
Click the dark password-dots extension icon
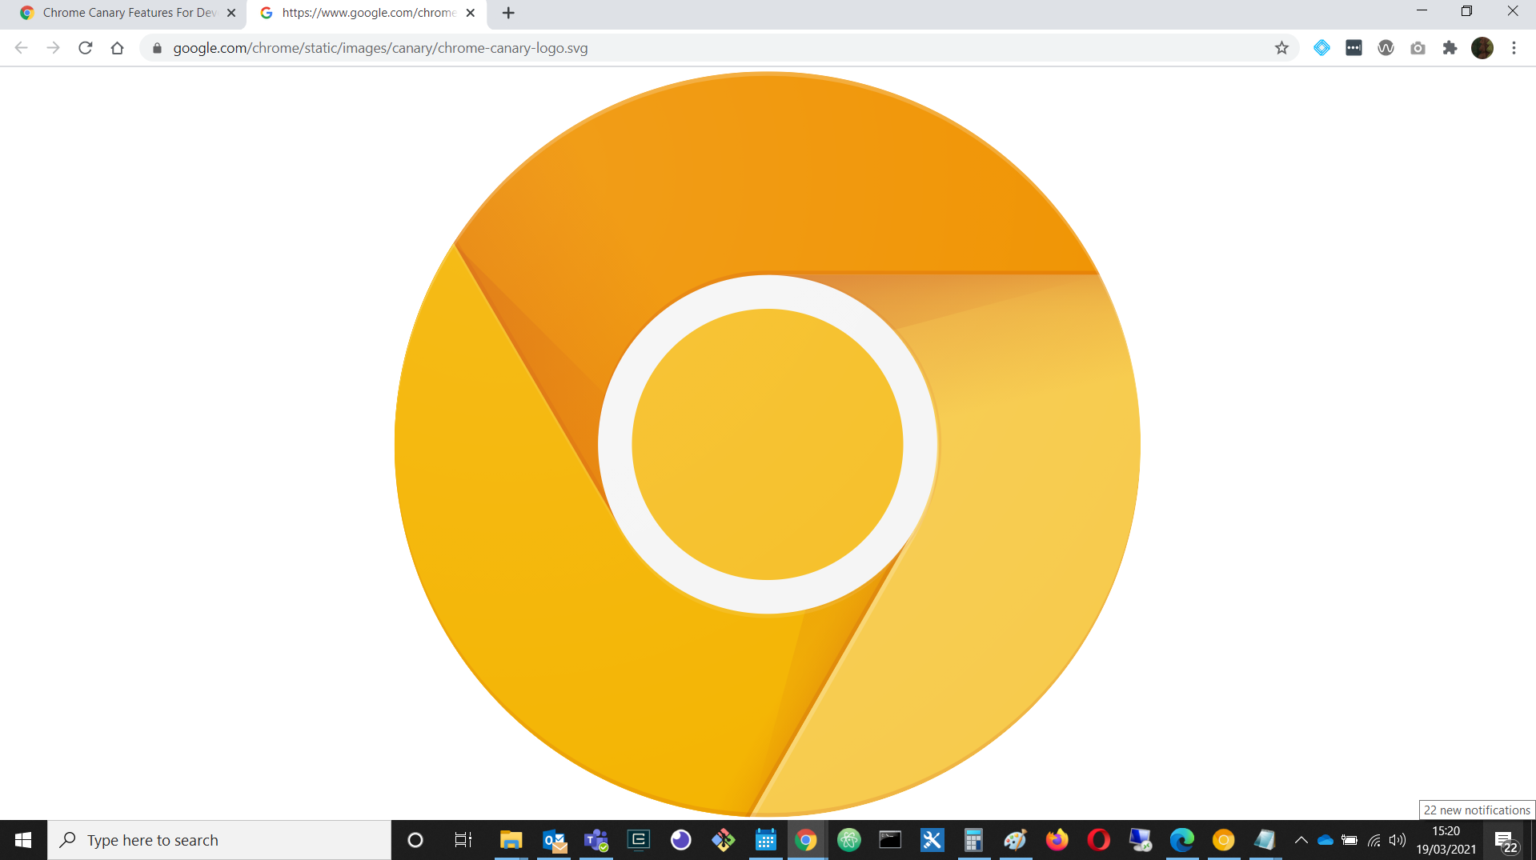point(1354,48)
